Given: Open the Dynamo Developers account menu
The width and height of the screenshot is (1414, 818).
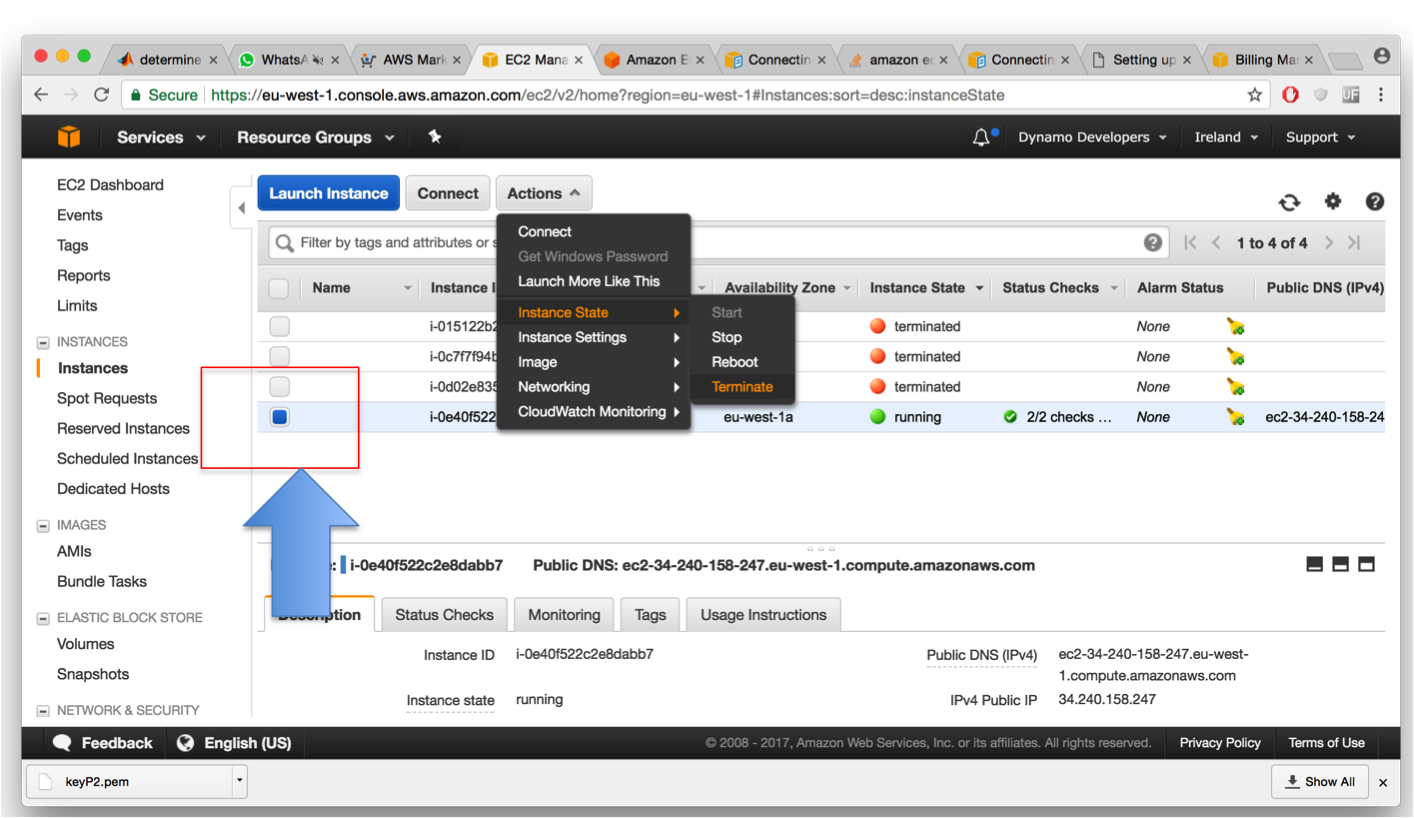Looking at the screenshot, I should tap(1092, 137).
